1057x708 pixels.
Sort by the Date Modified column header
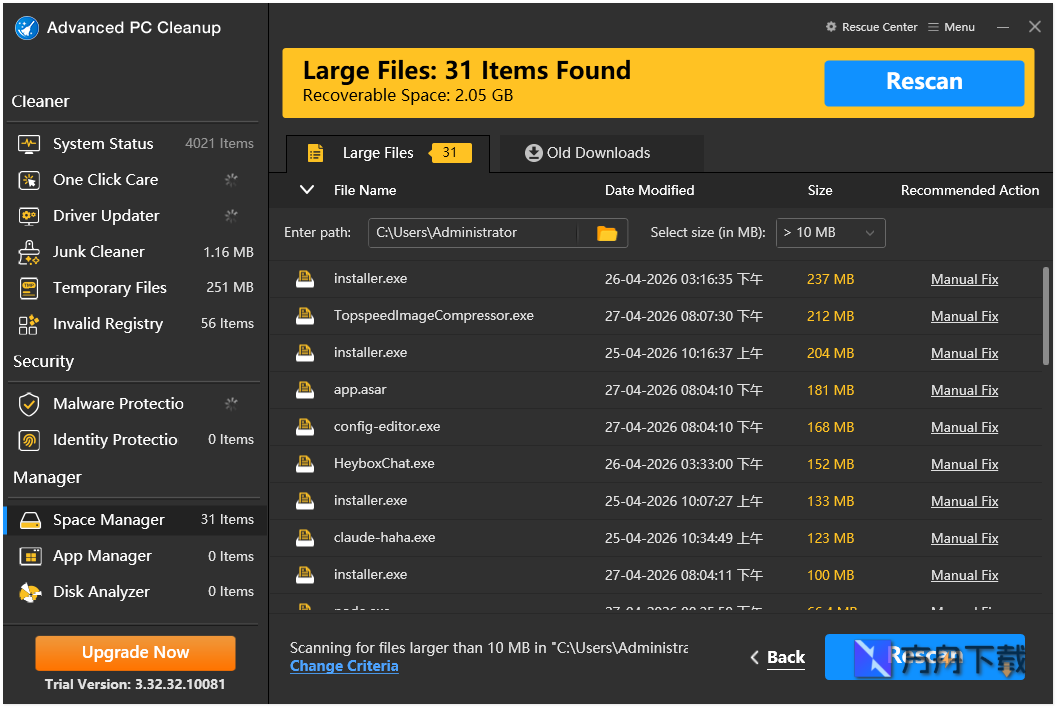pyautogui.click(x=649, y=191)
